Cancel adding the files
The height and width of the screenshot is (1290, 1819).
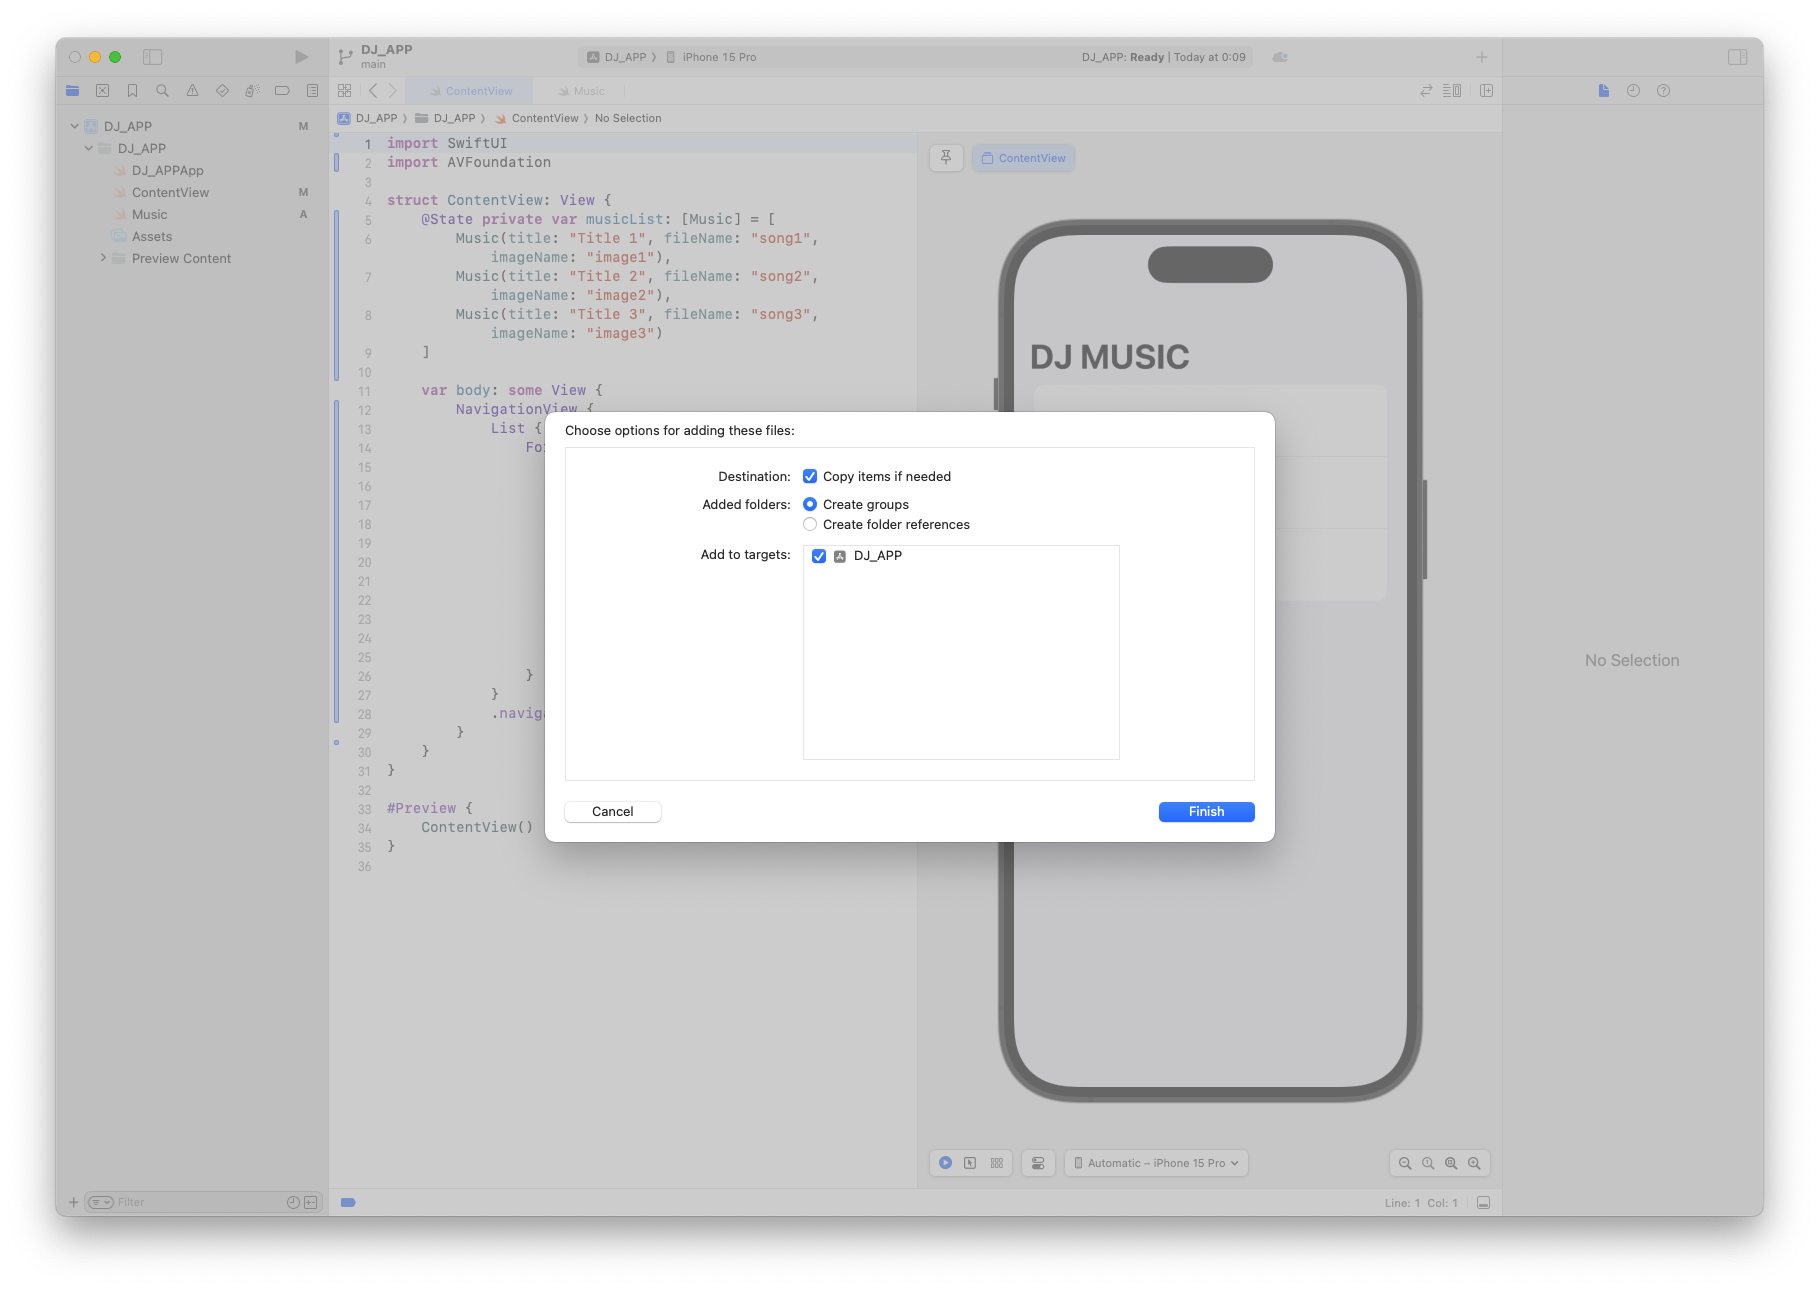tap(612, 811)
